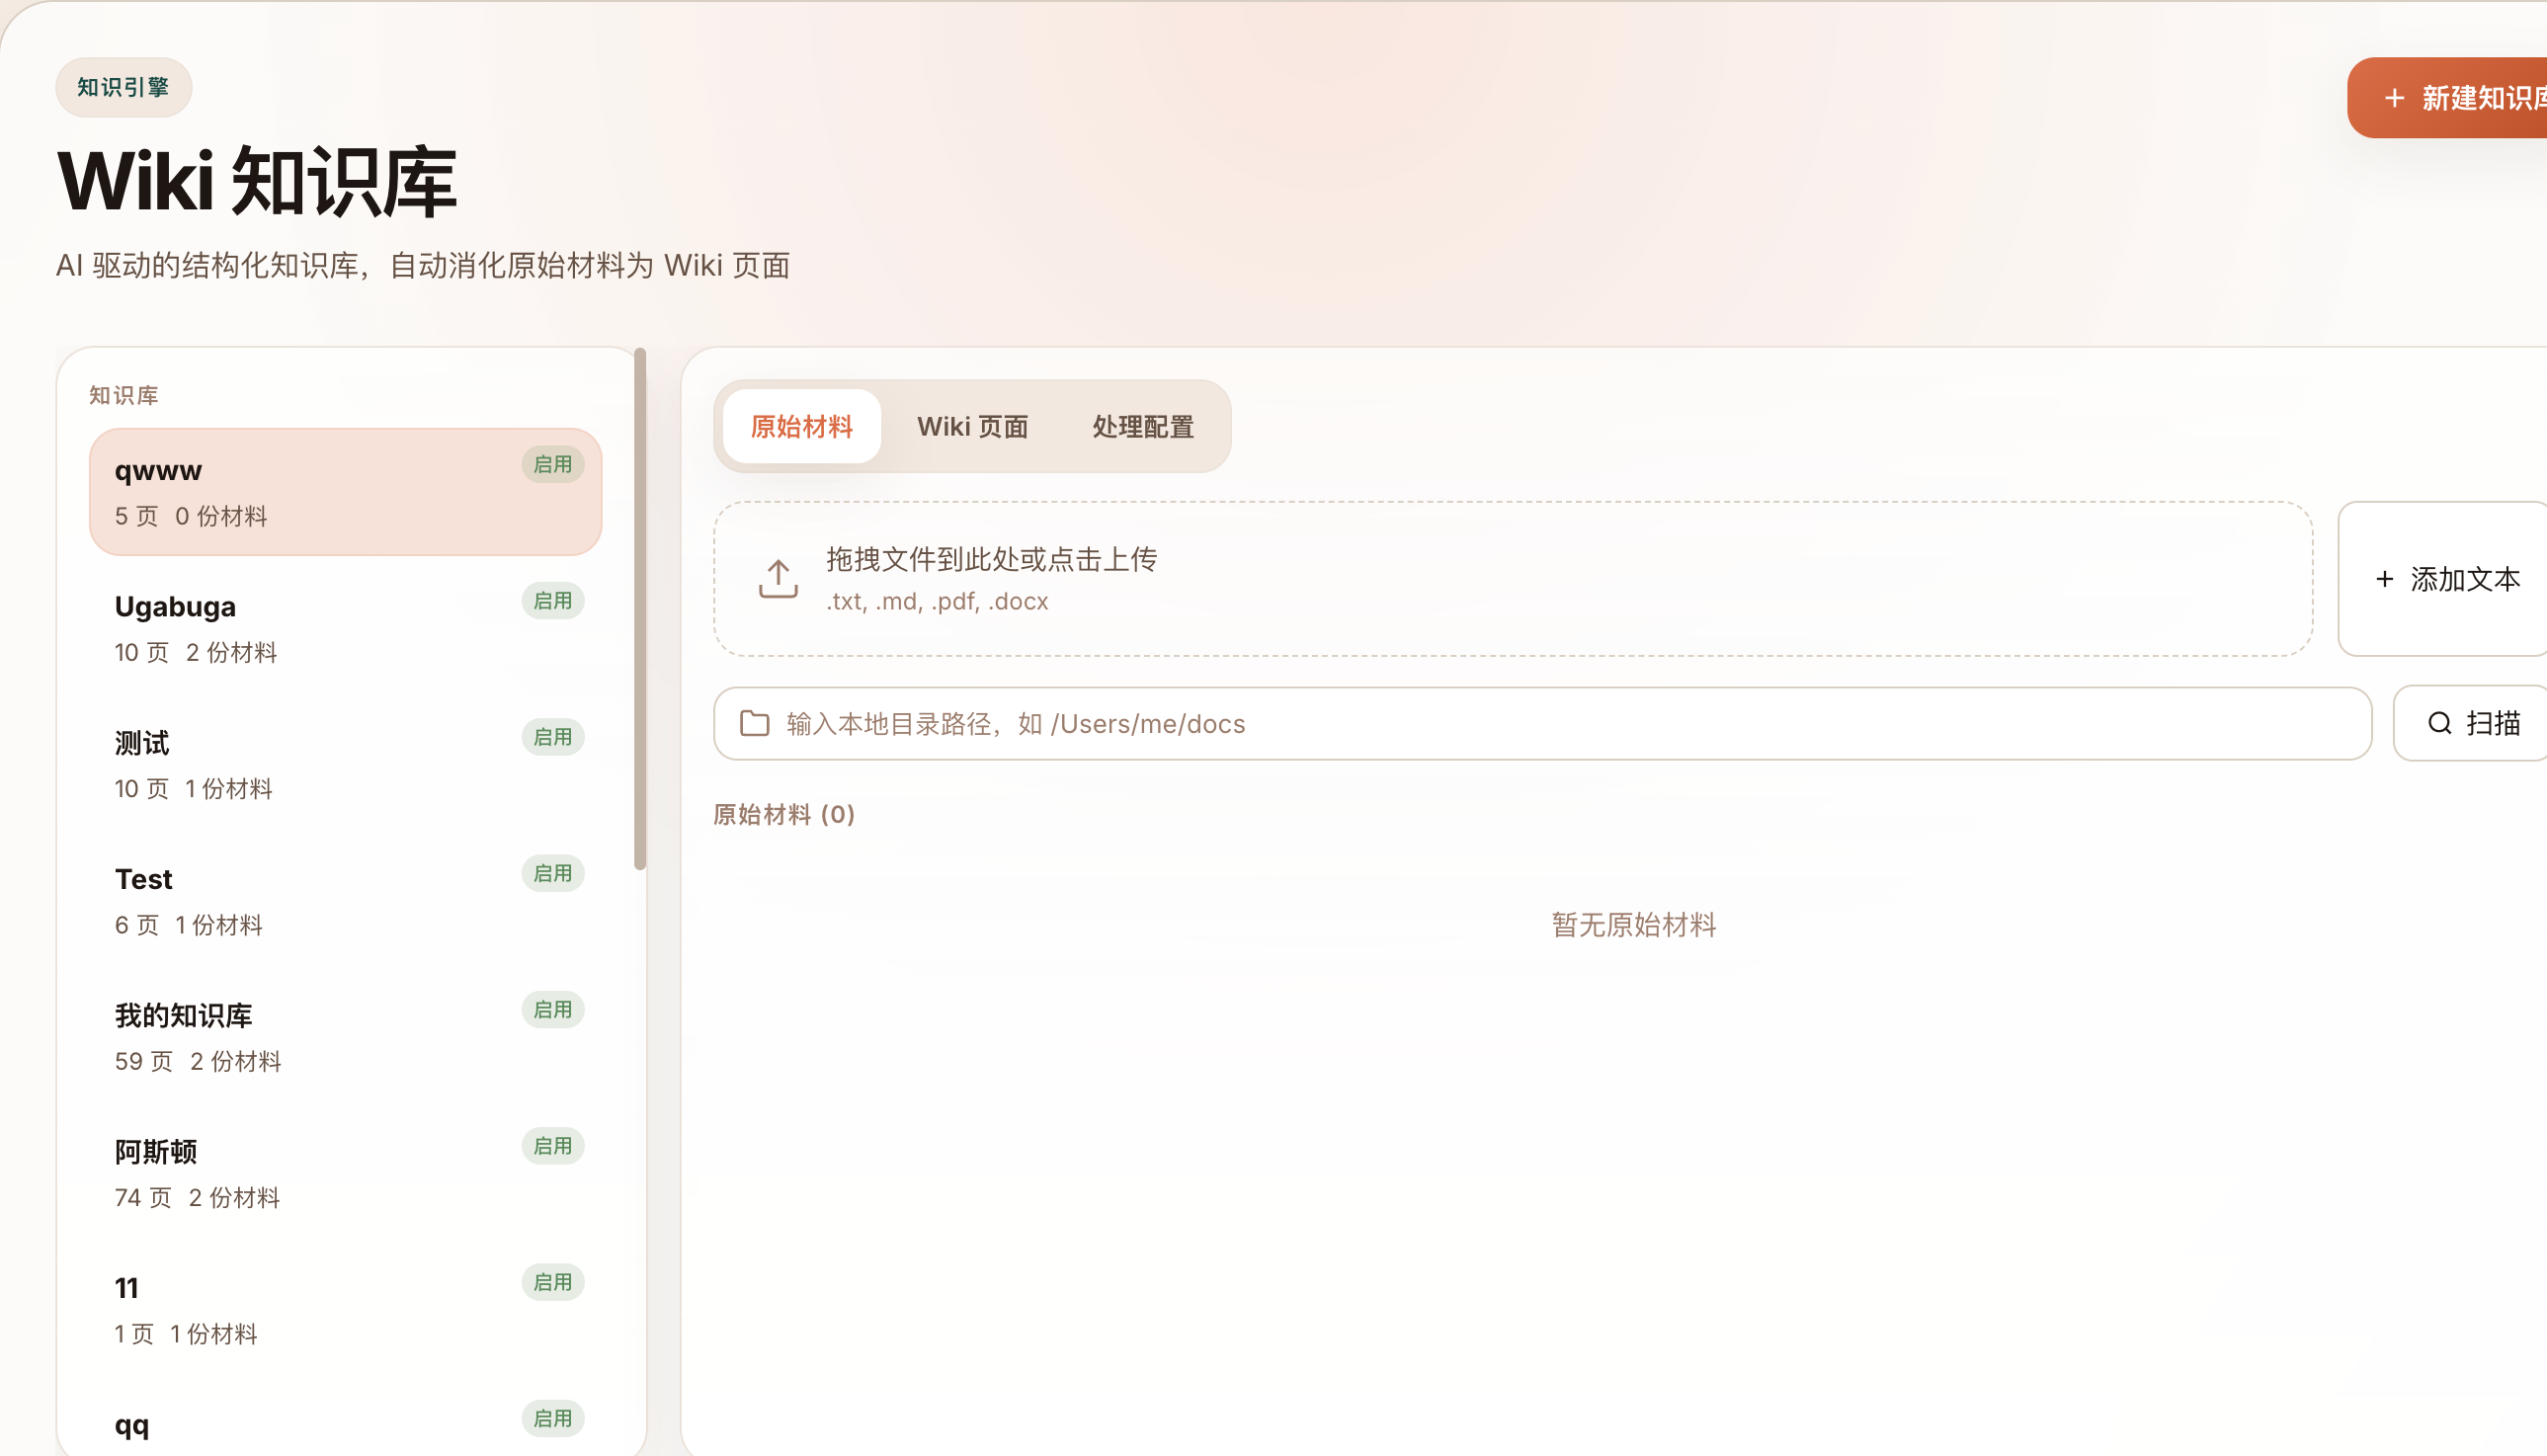Image resolution: width=2547 pixels, height=1456 pixels.
Task: Click the upload icon in the drop zone
Action: click(x=777, y=578)
